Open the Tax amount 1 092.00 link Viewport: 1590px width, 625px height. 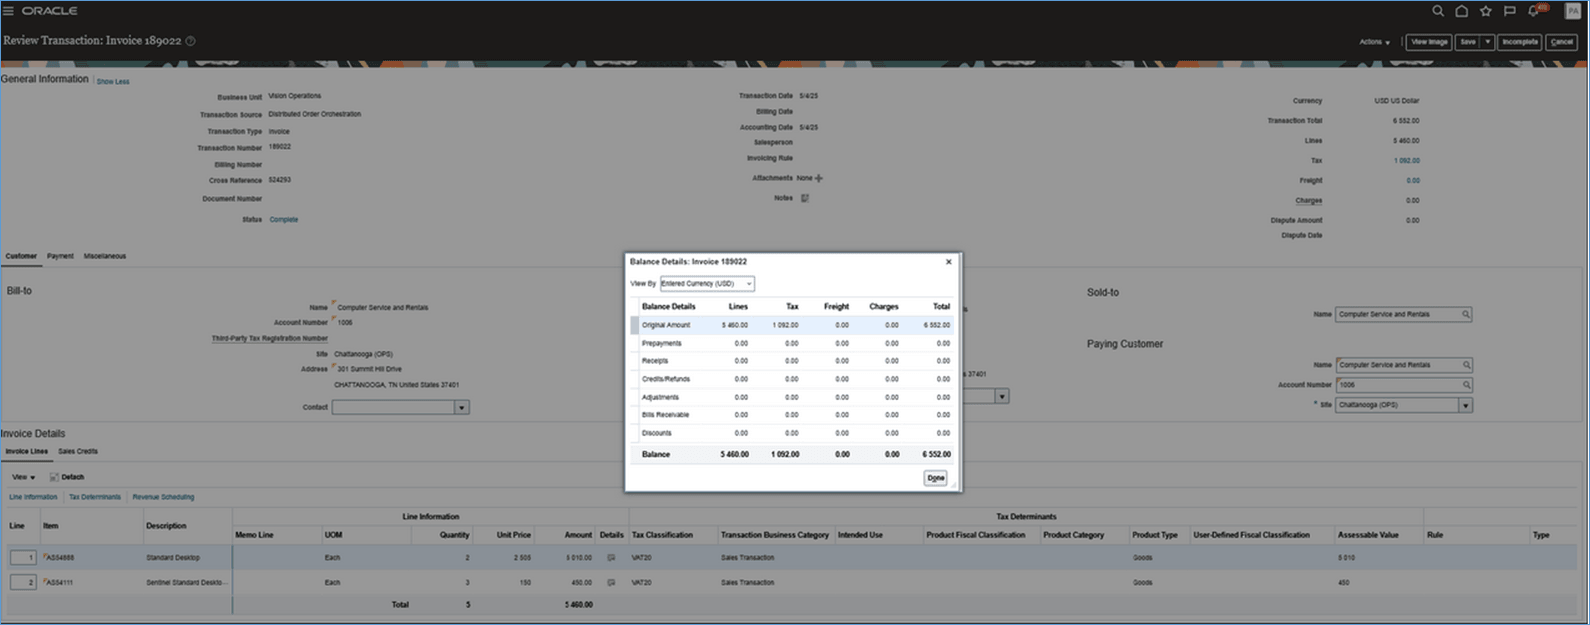tap(1406, 160)
